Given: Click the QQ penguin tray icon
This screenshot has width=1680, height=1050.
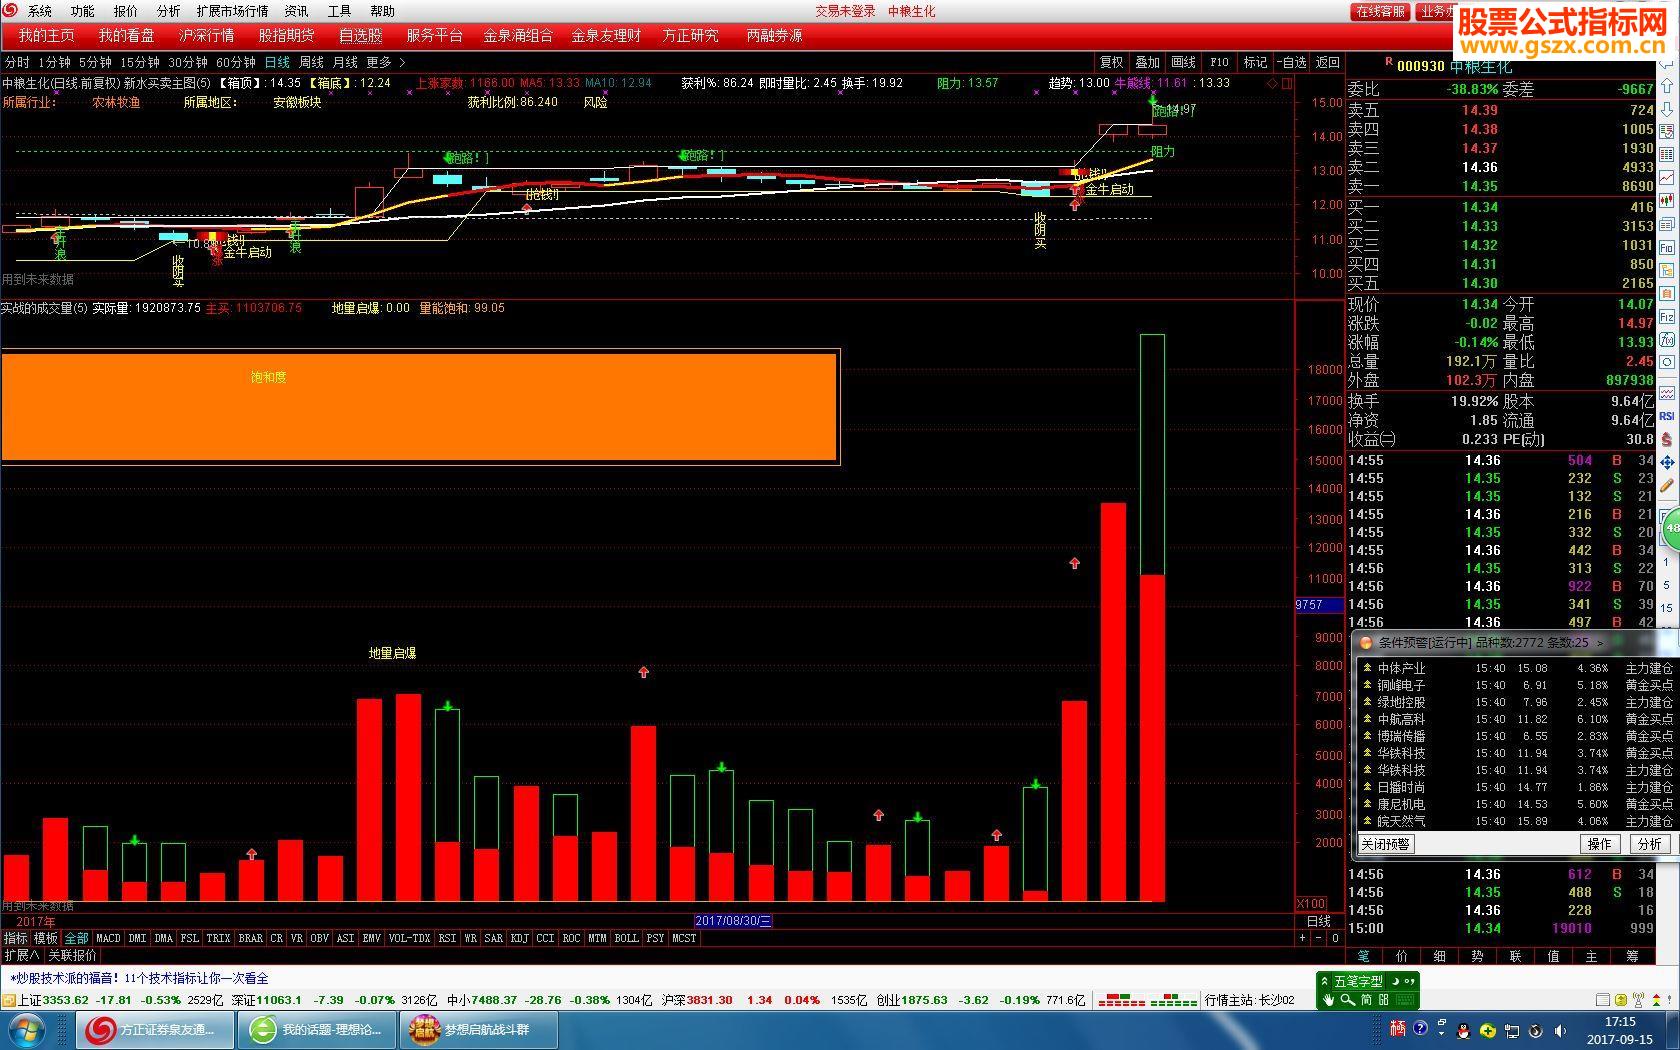Looking at the screenshot, I should point(1463,1030).
